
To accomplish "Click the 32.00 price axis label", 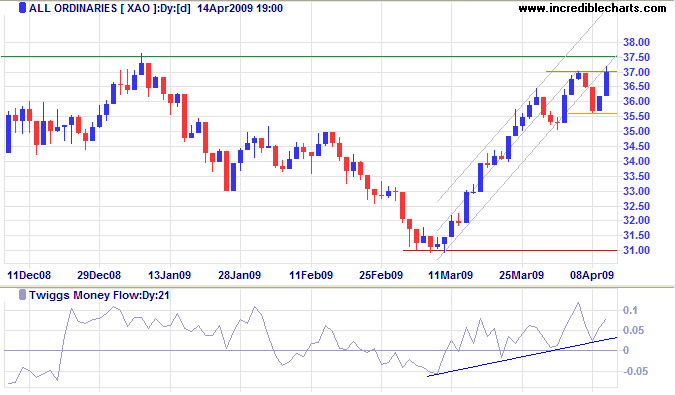I will 636,220.
